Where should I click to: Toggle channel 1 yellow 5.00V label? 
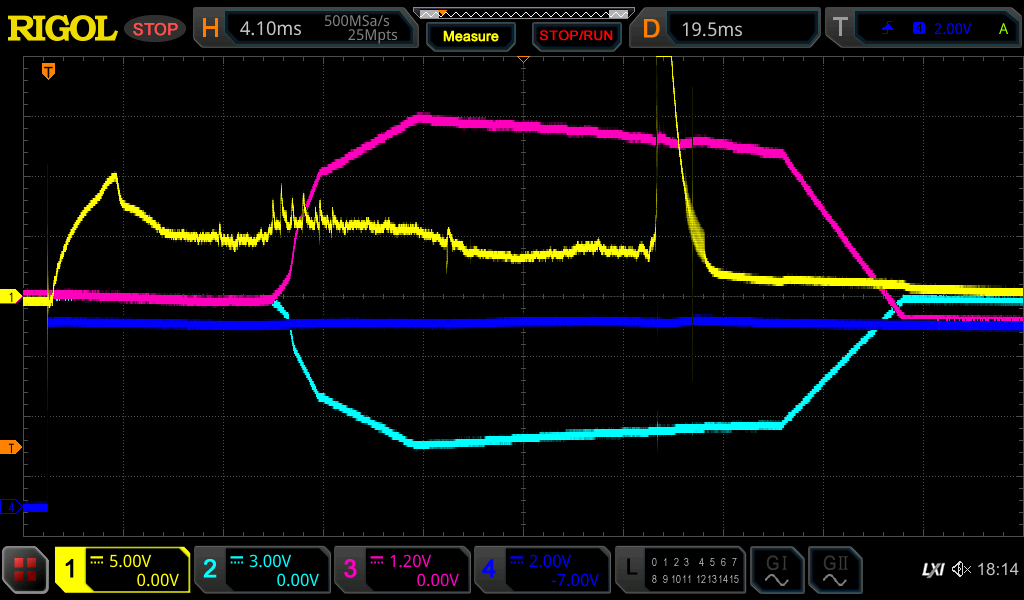coord(122,570)
